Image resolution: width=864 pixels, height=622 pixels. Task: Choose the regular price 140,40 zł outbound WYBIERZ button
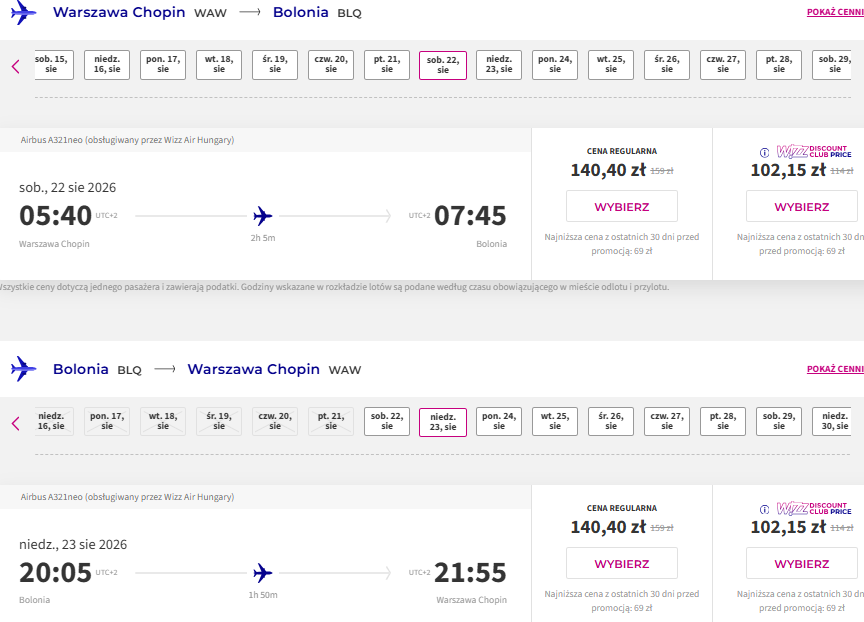(x=622, y=207)
